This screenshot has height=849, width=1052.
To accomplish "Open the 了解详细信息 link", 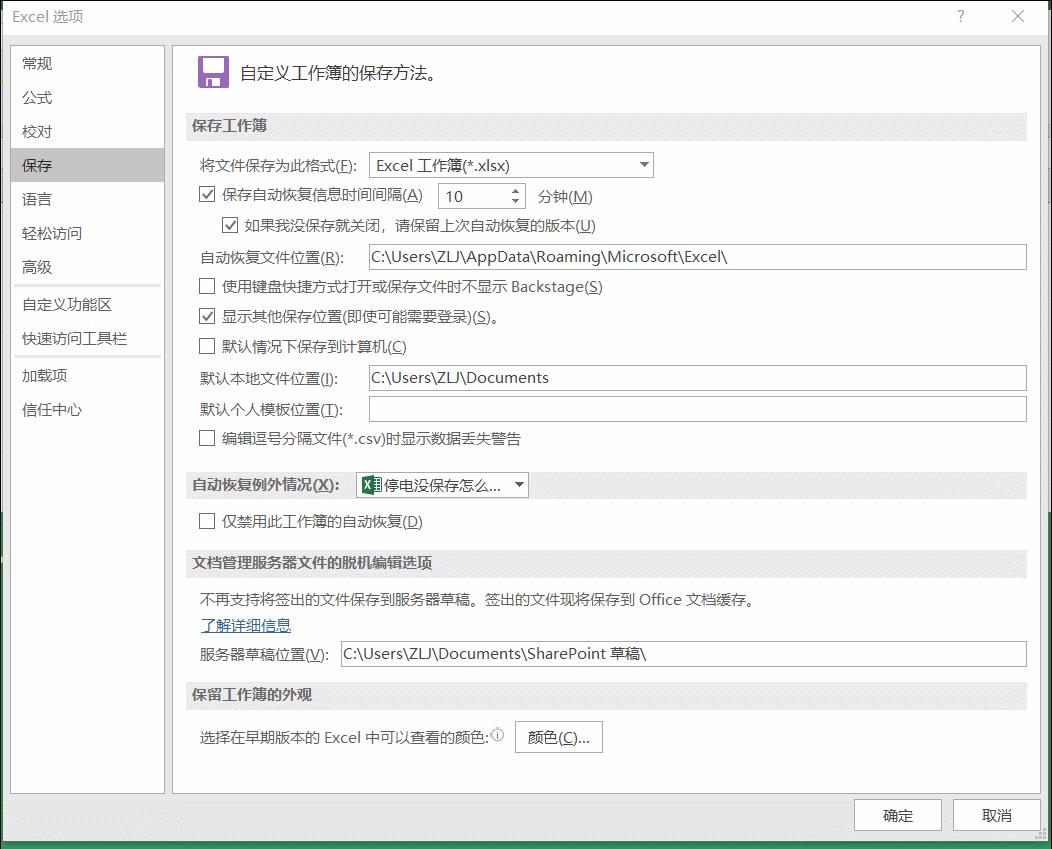I will coord(246,626).
